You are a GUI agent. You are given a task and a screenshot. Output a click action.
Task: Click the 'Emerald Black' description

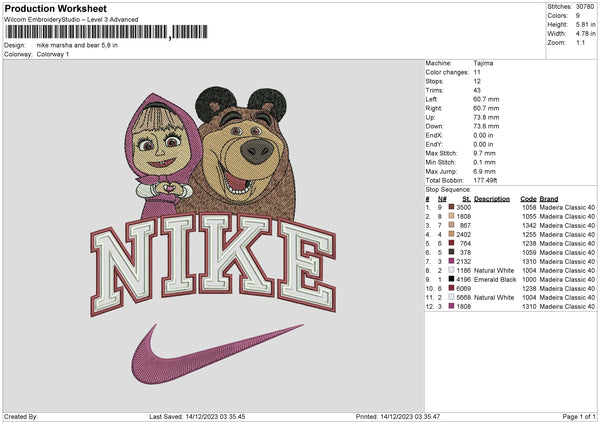[x=495, y=279]
